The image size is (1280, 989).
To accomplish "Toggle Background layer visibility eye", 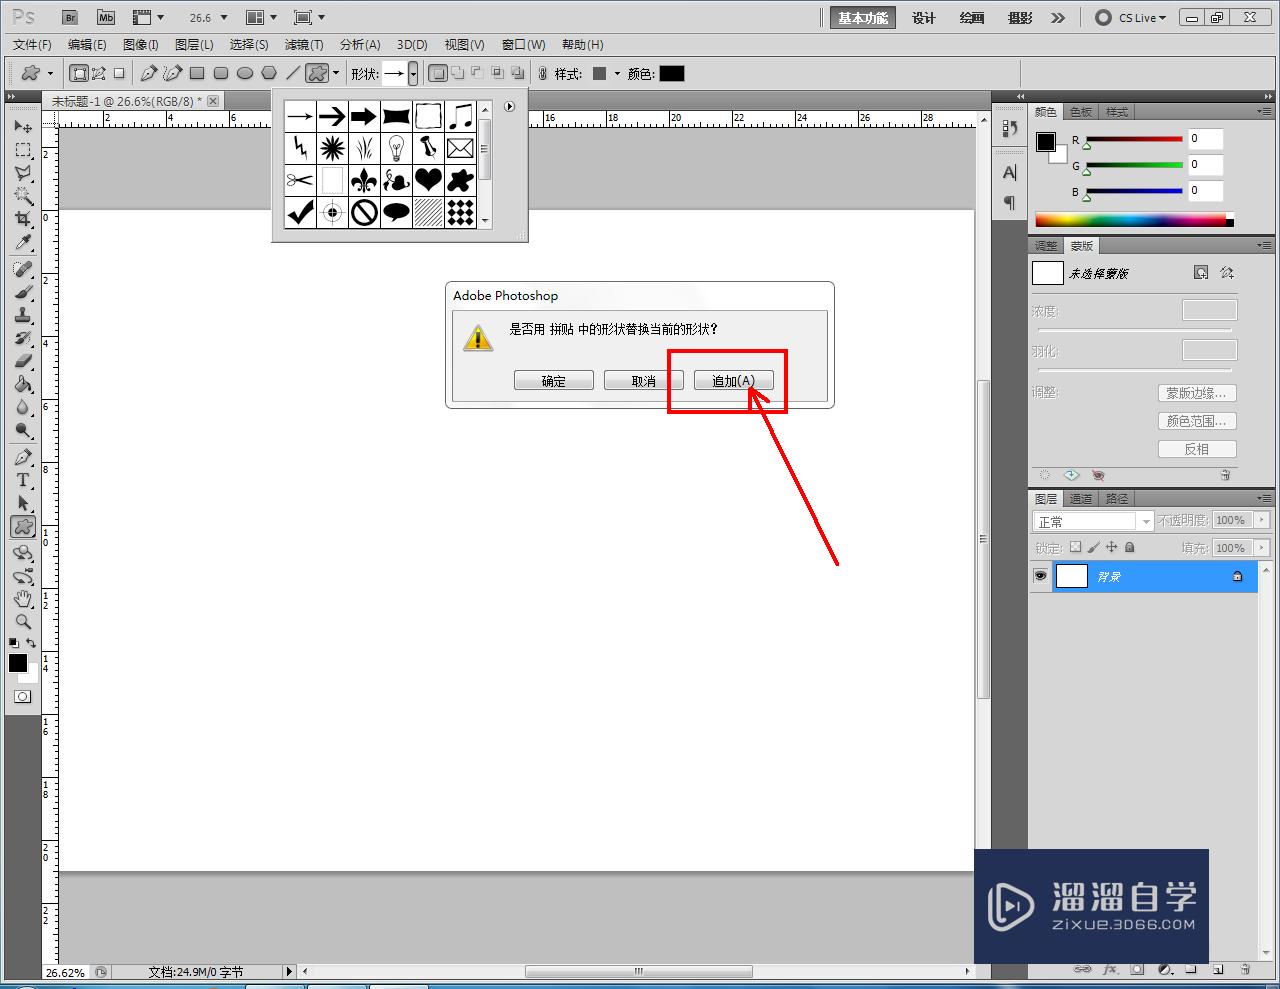I will pyautogui.click(x=1041, y=576).
